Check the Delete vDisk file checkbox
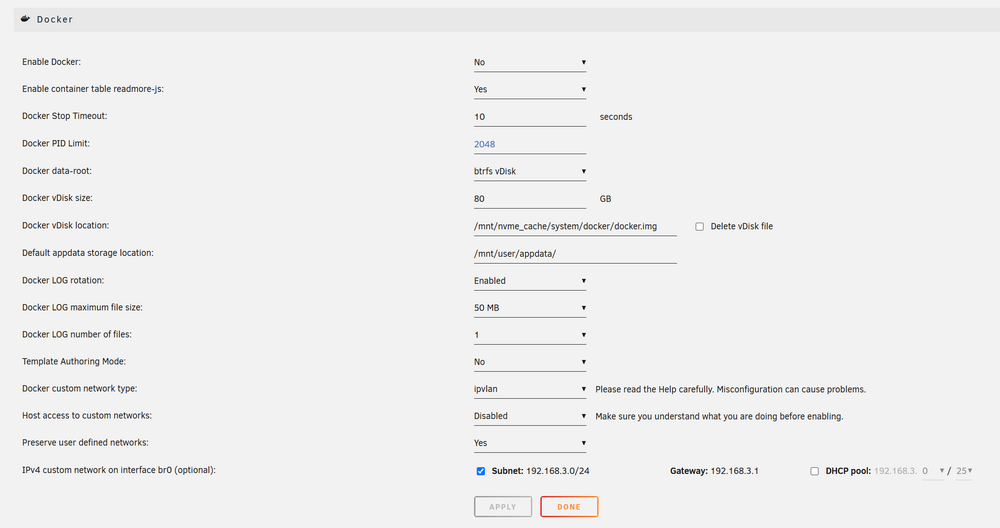Viewport: 1000px width, 528px height. click(700, 226)
